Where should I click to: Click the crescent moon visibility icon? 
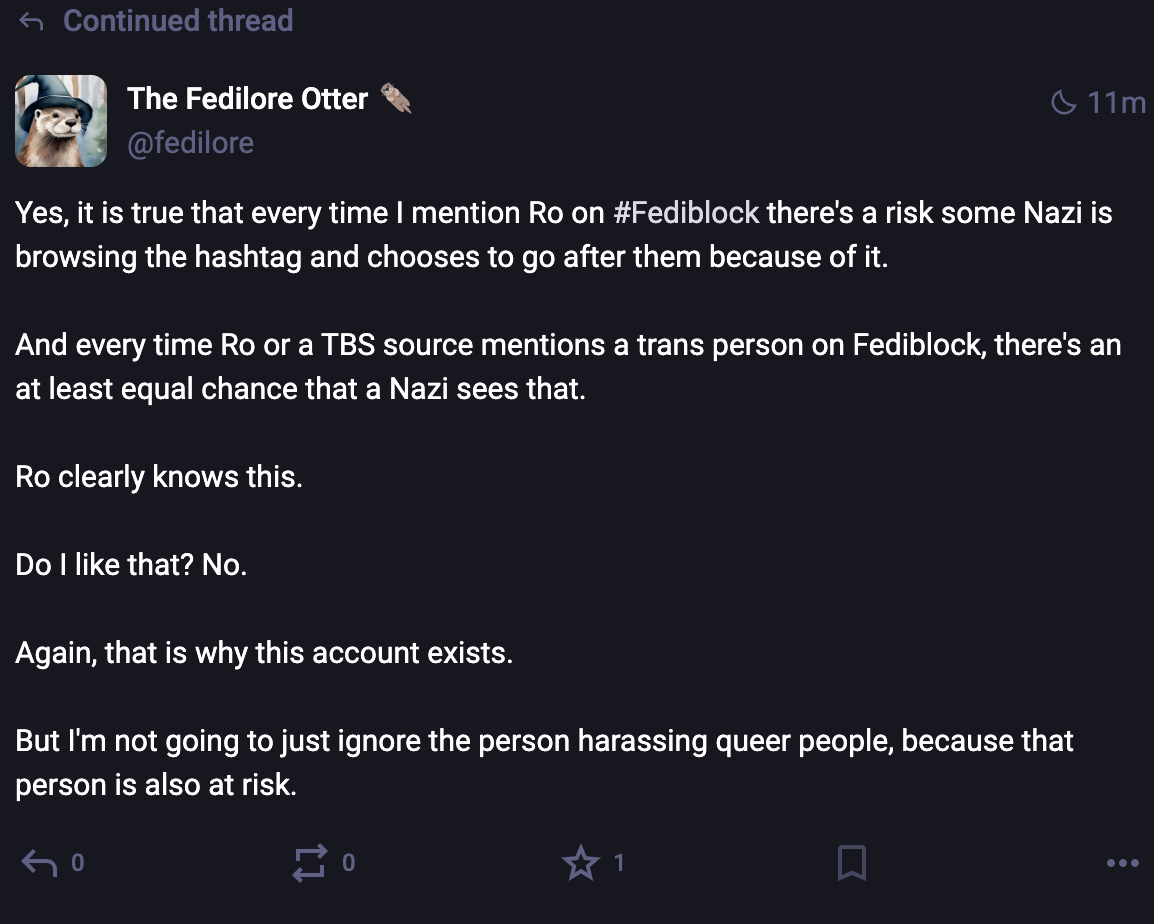1063,102
